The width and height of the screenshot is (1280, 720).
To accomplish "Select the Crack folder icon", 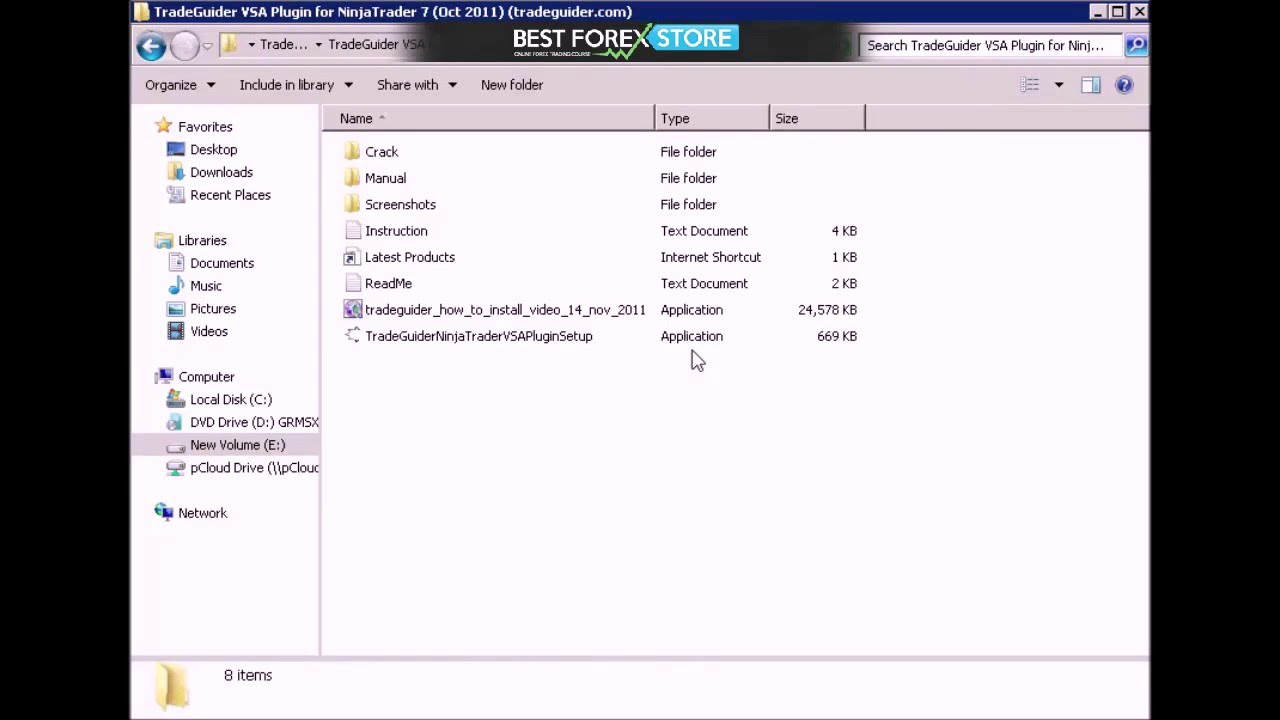I will tap(352, 152).
